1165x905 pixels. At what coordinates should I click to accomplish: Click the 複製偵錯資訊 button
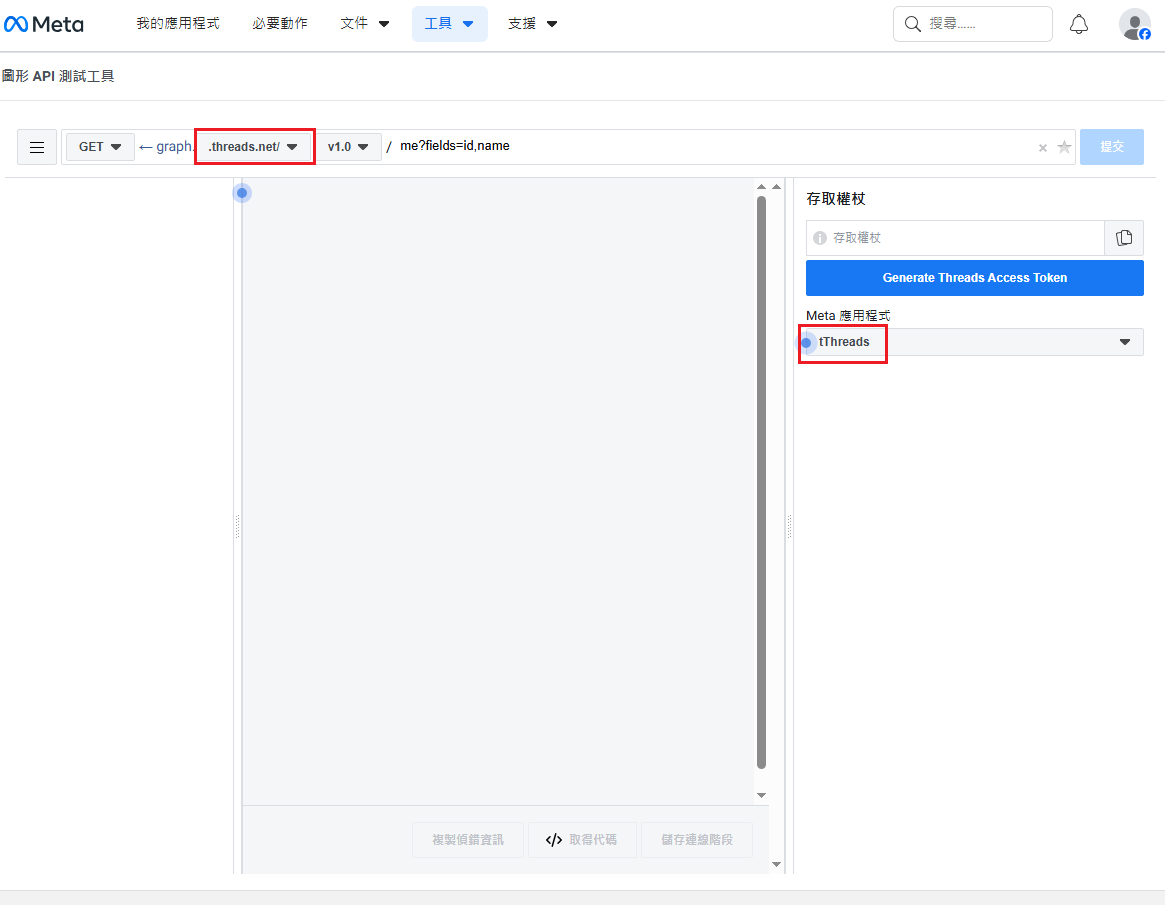tap(467, 840)
